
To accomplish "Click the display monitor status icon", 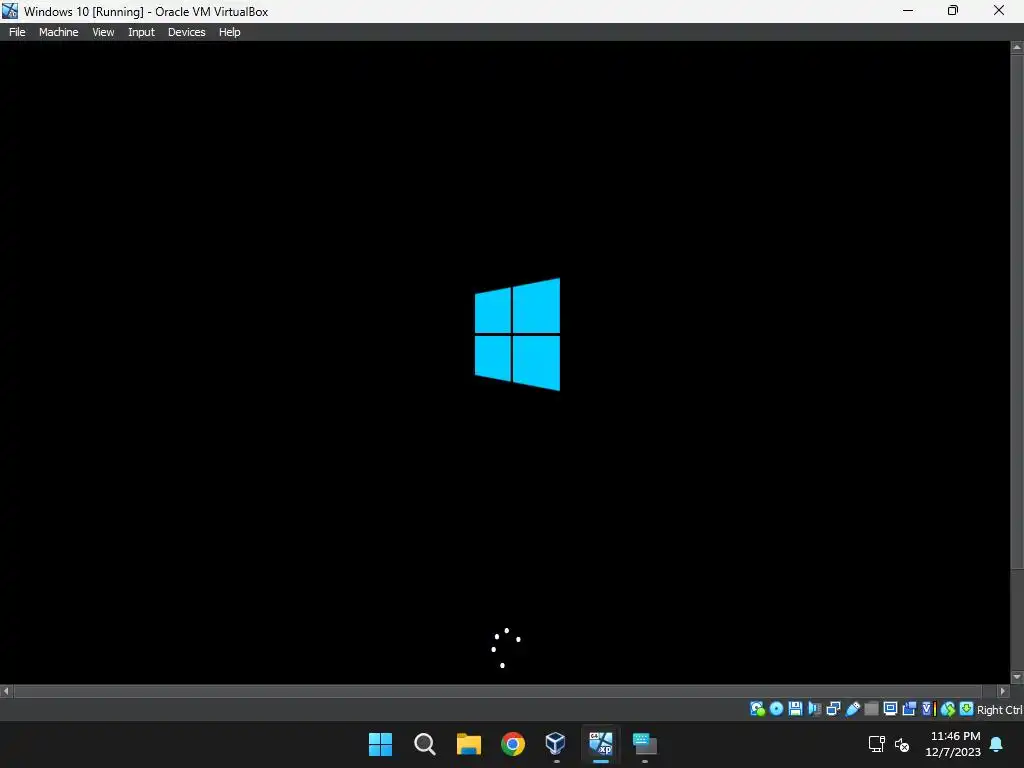I will click(x=890, y=709).
